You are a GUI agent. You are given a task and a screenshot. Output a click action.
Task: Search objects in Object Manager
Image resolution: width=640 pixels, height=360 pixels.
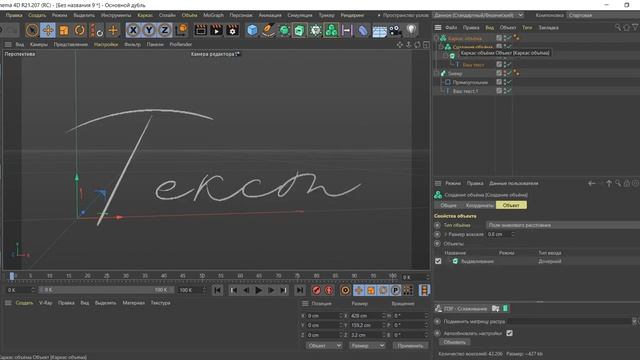(618, 28)
